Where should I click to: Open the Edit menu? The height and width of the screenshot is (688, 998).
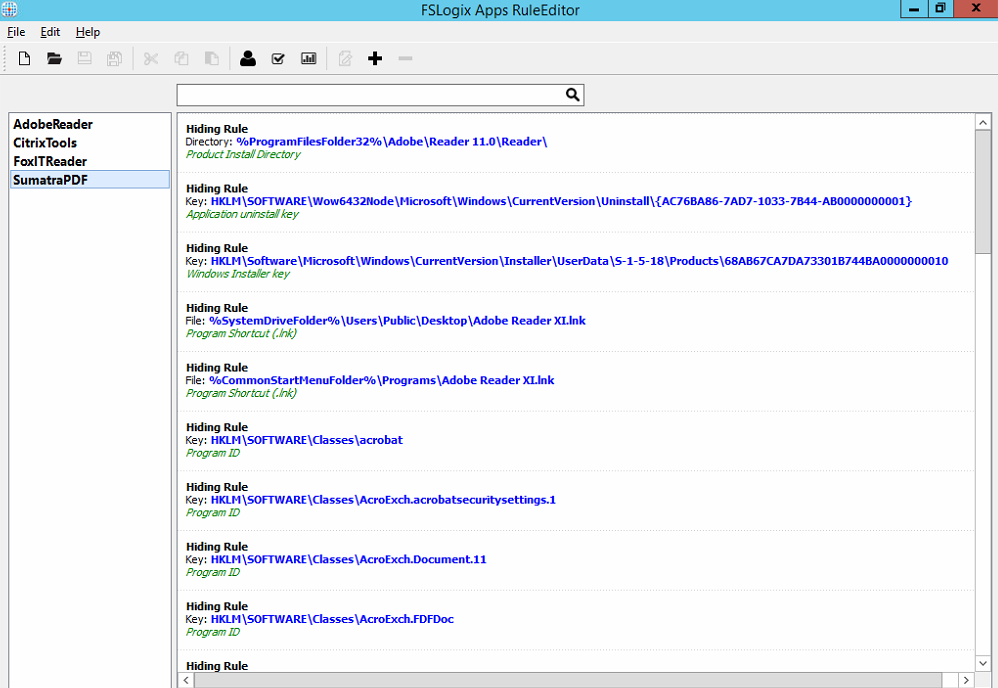point(50,32)
